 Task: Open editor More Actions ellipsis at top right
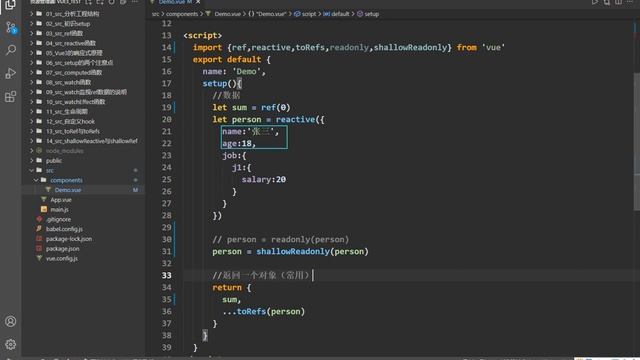pos(630,2)
